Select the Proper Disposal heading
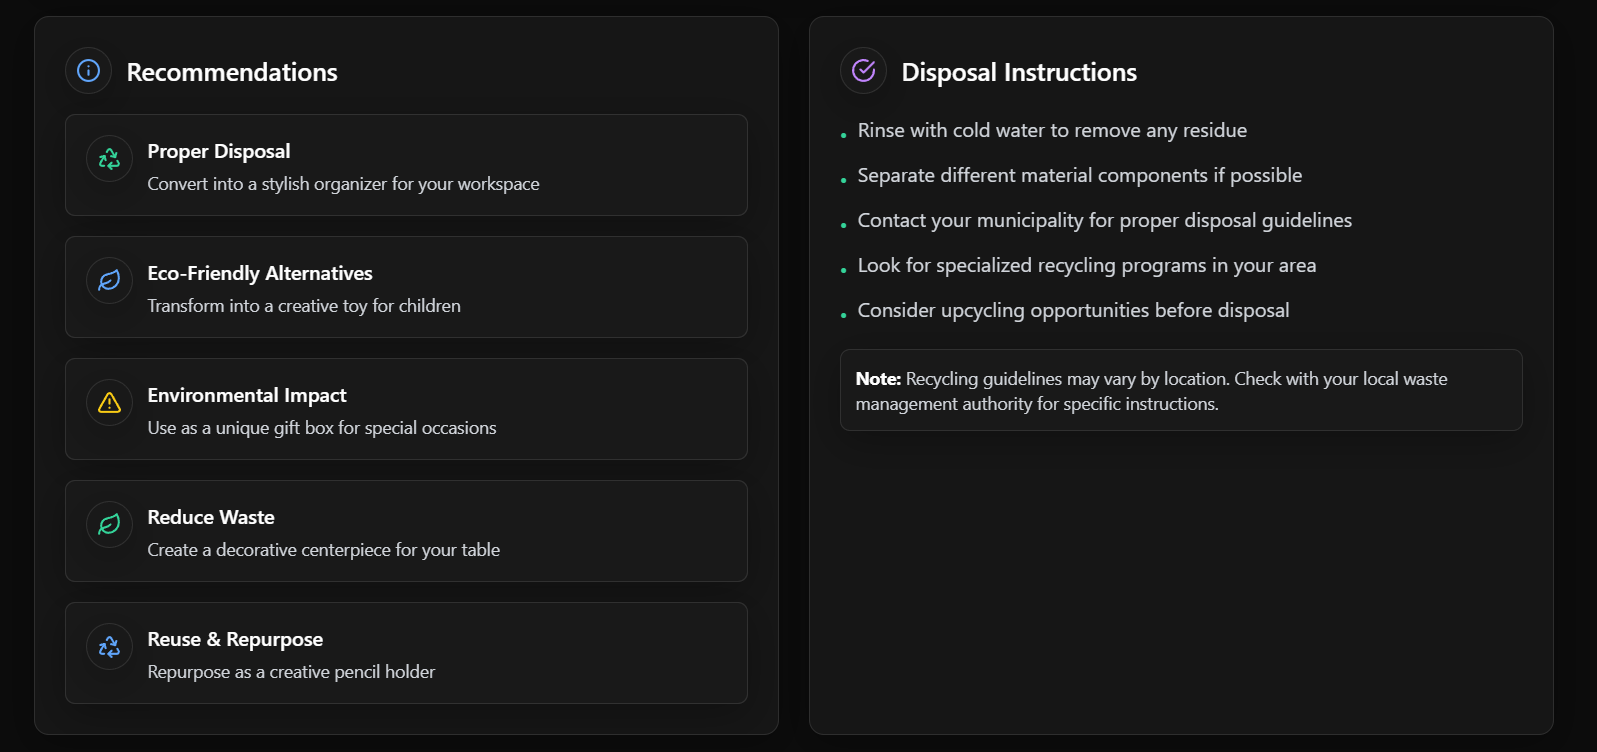This screenshot has height=752, width=1597. click(219, 151)
